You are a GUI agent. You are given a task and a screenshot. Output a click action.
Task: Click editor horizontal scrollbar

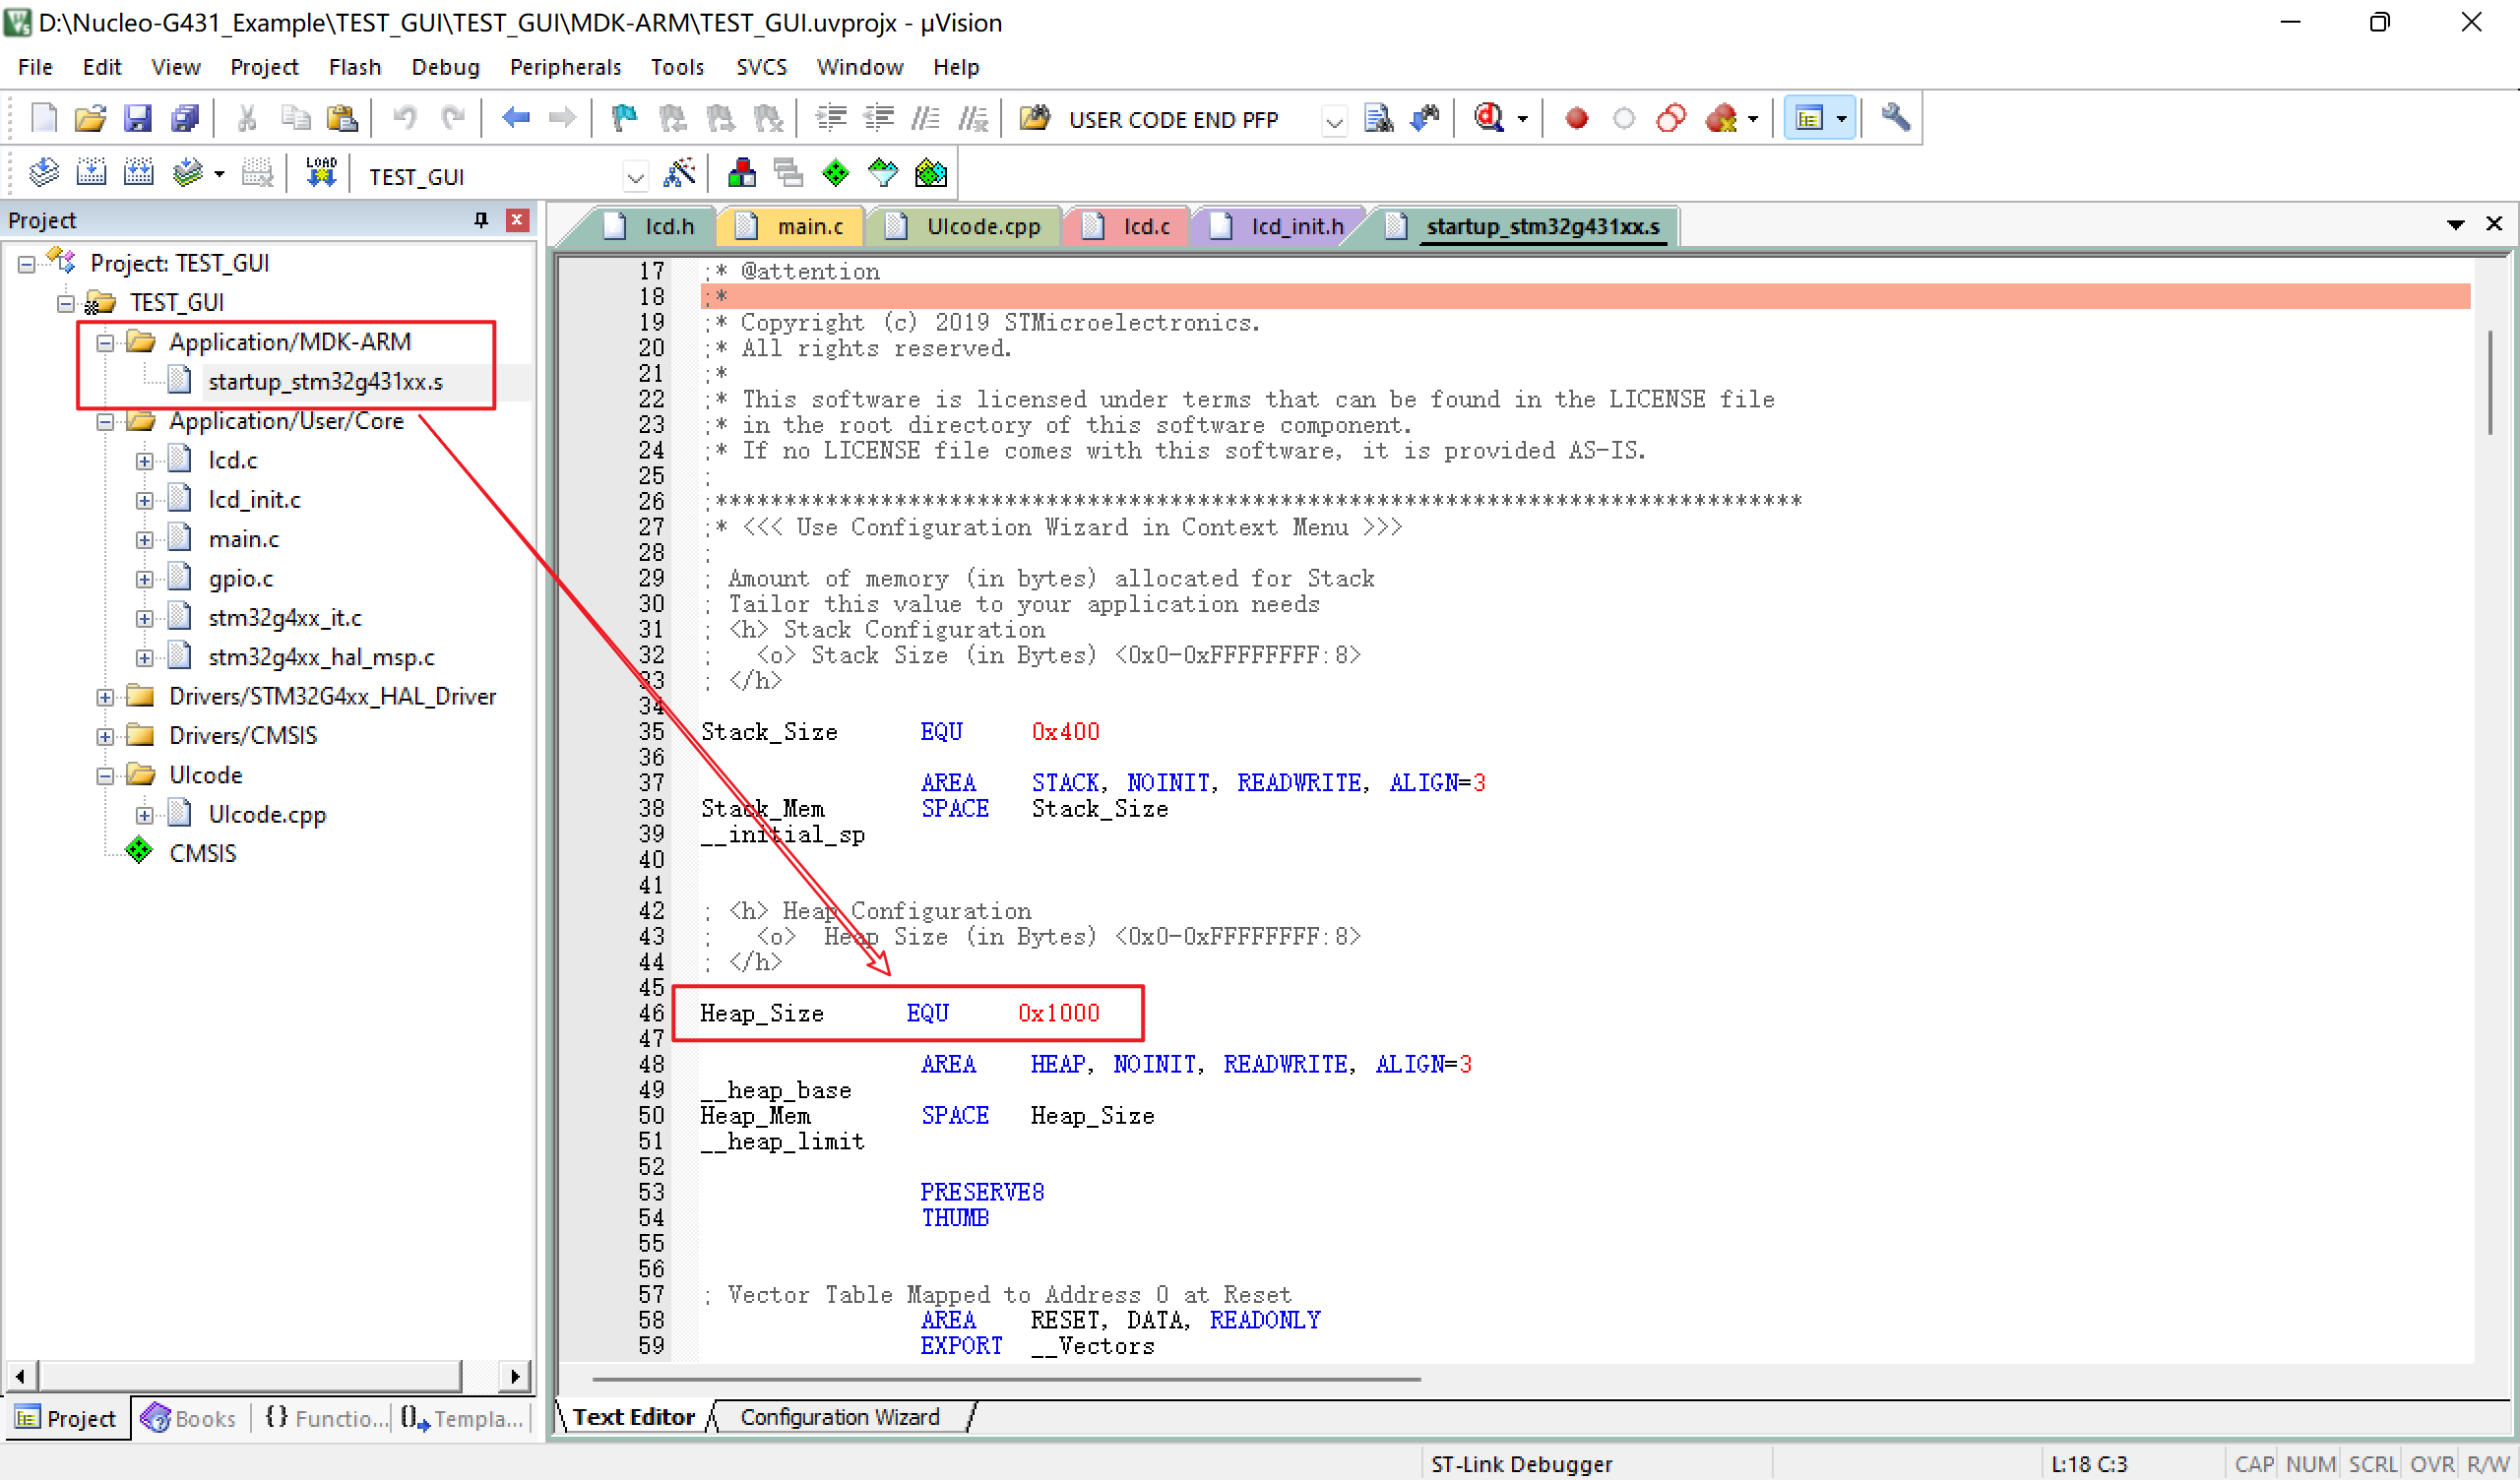point(1005,1379)
